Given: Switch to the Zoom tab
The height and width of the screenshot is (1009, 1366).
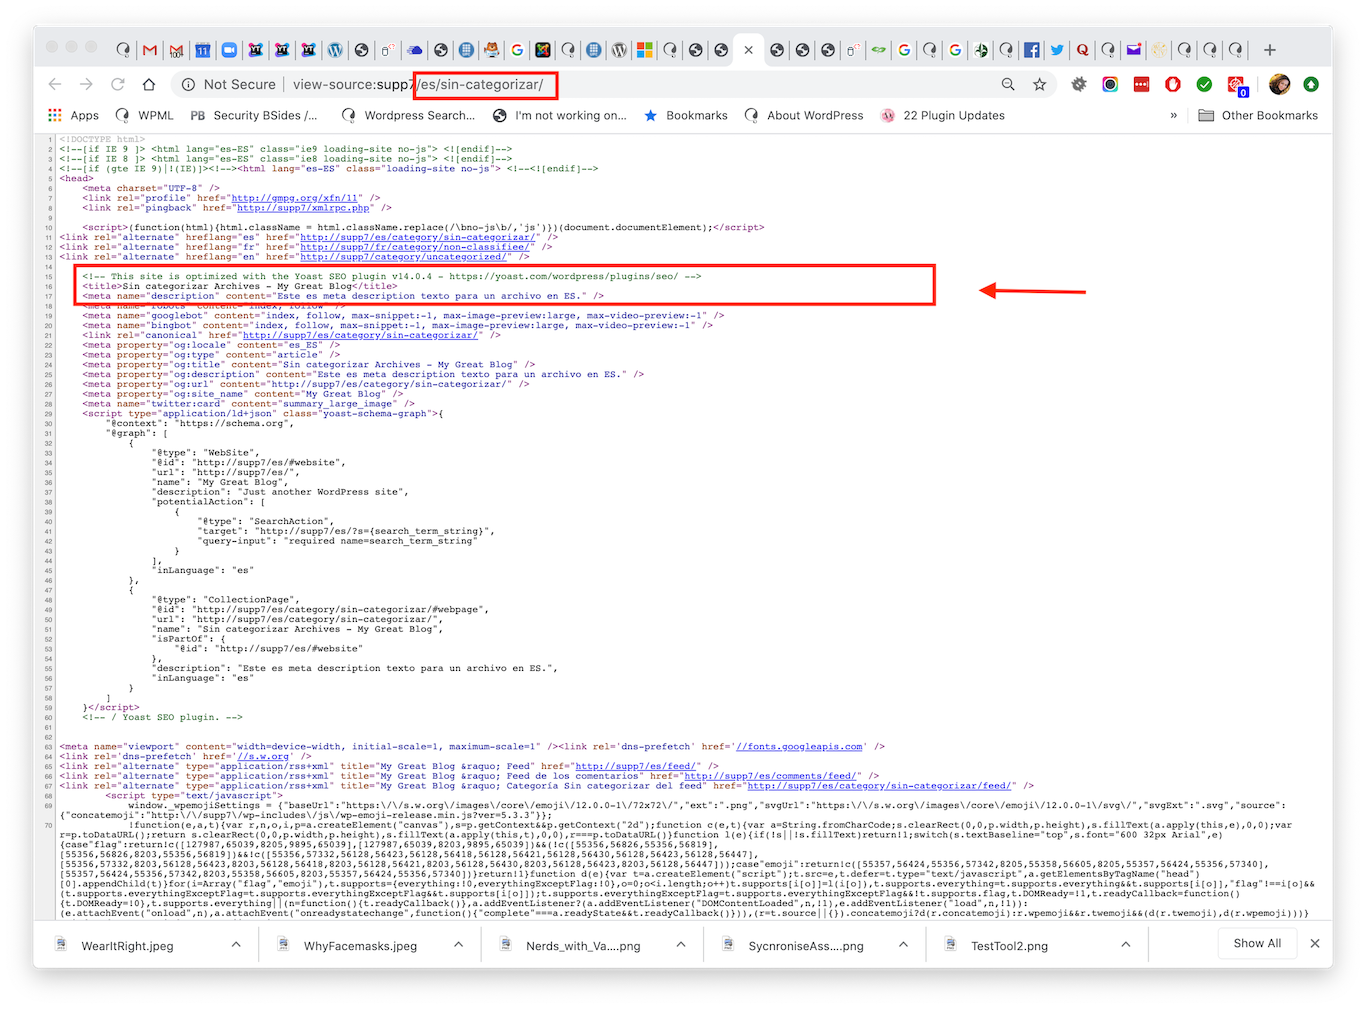Looking at the screenshot, I should (229, 50).
